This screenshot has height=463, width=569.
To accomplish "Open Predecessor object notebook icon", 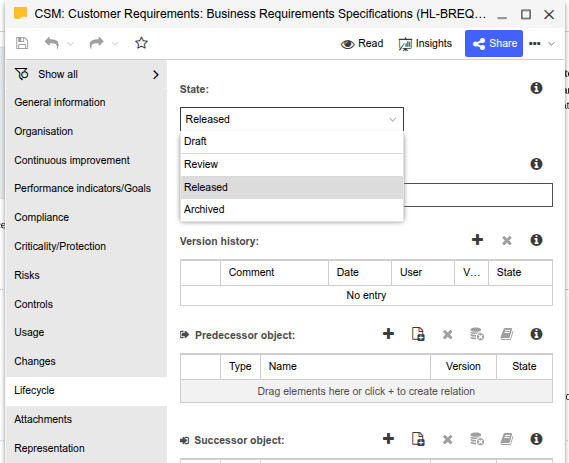I will tap(507, 334).
